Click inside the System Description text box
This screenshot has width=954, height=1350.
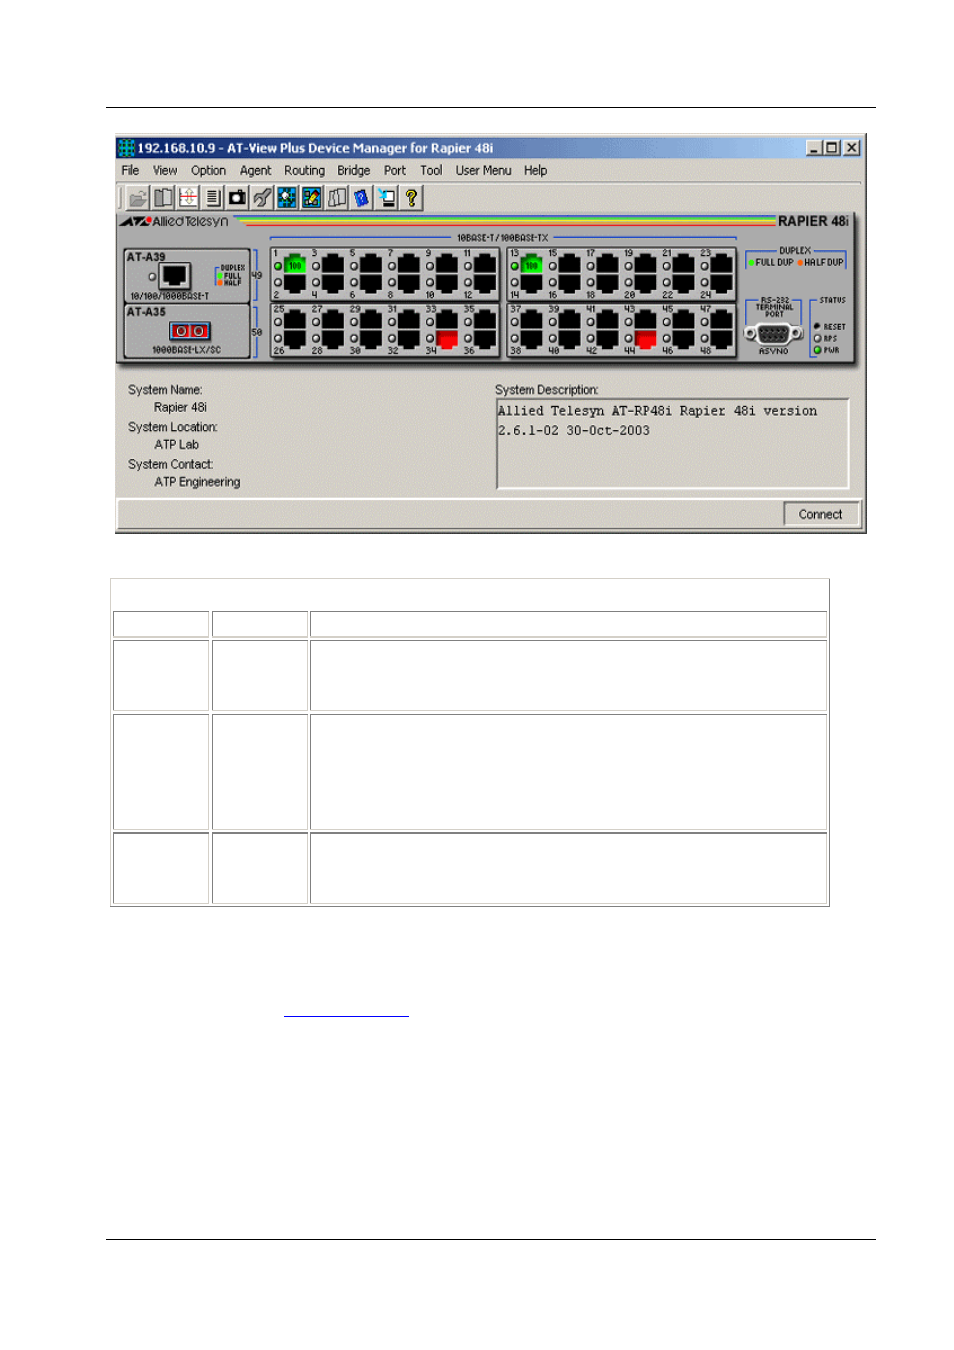[x=672, y=443]
